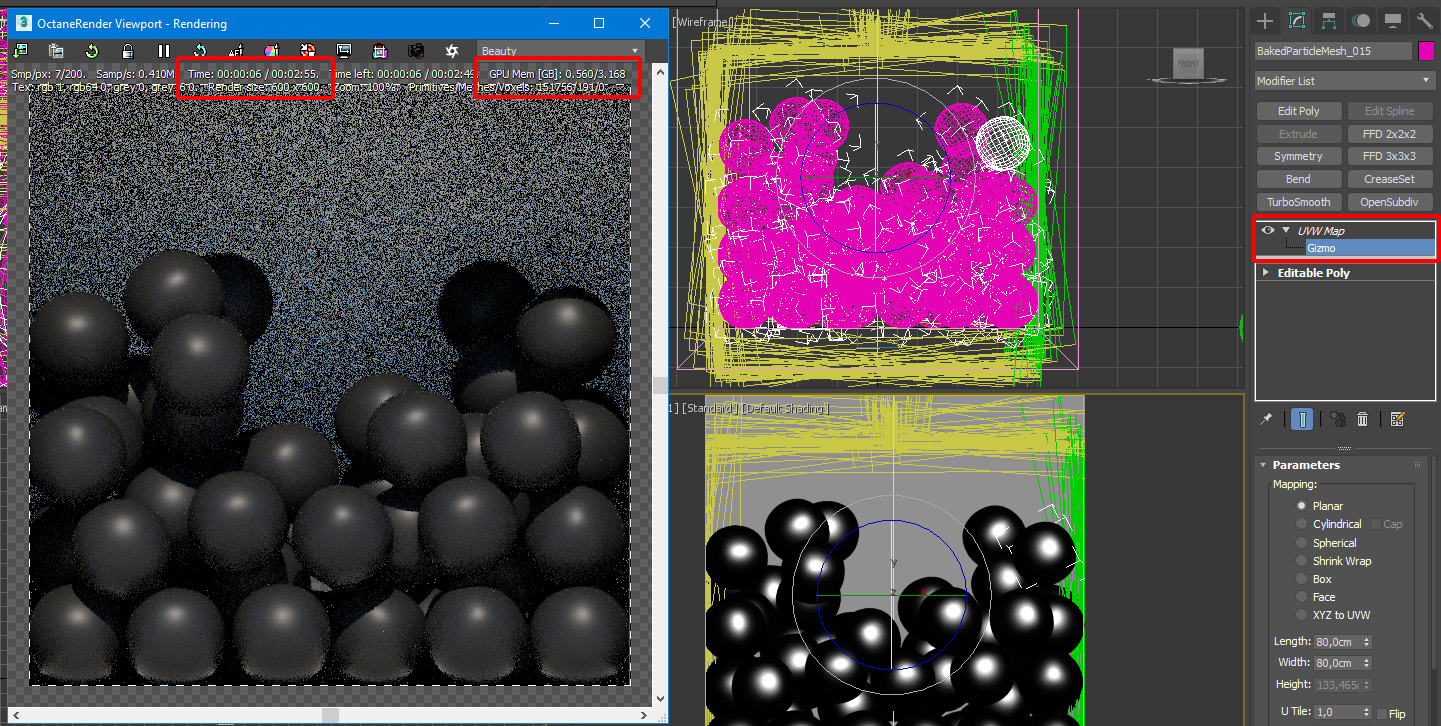
Task: Open the magenta object color swatch
Action: point(1427,51)
